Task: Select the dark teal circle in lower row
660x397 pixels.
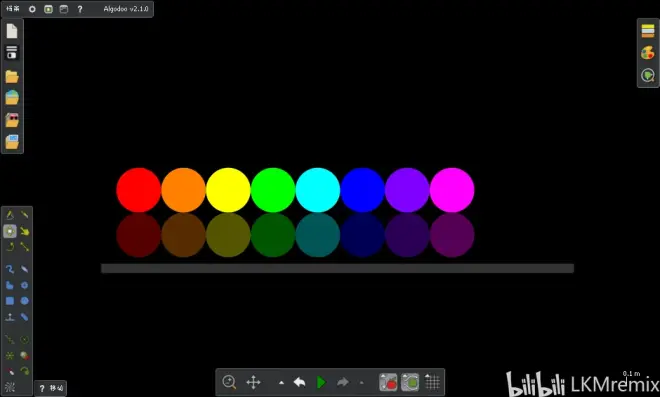Action: (x=318, y=235)
